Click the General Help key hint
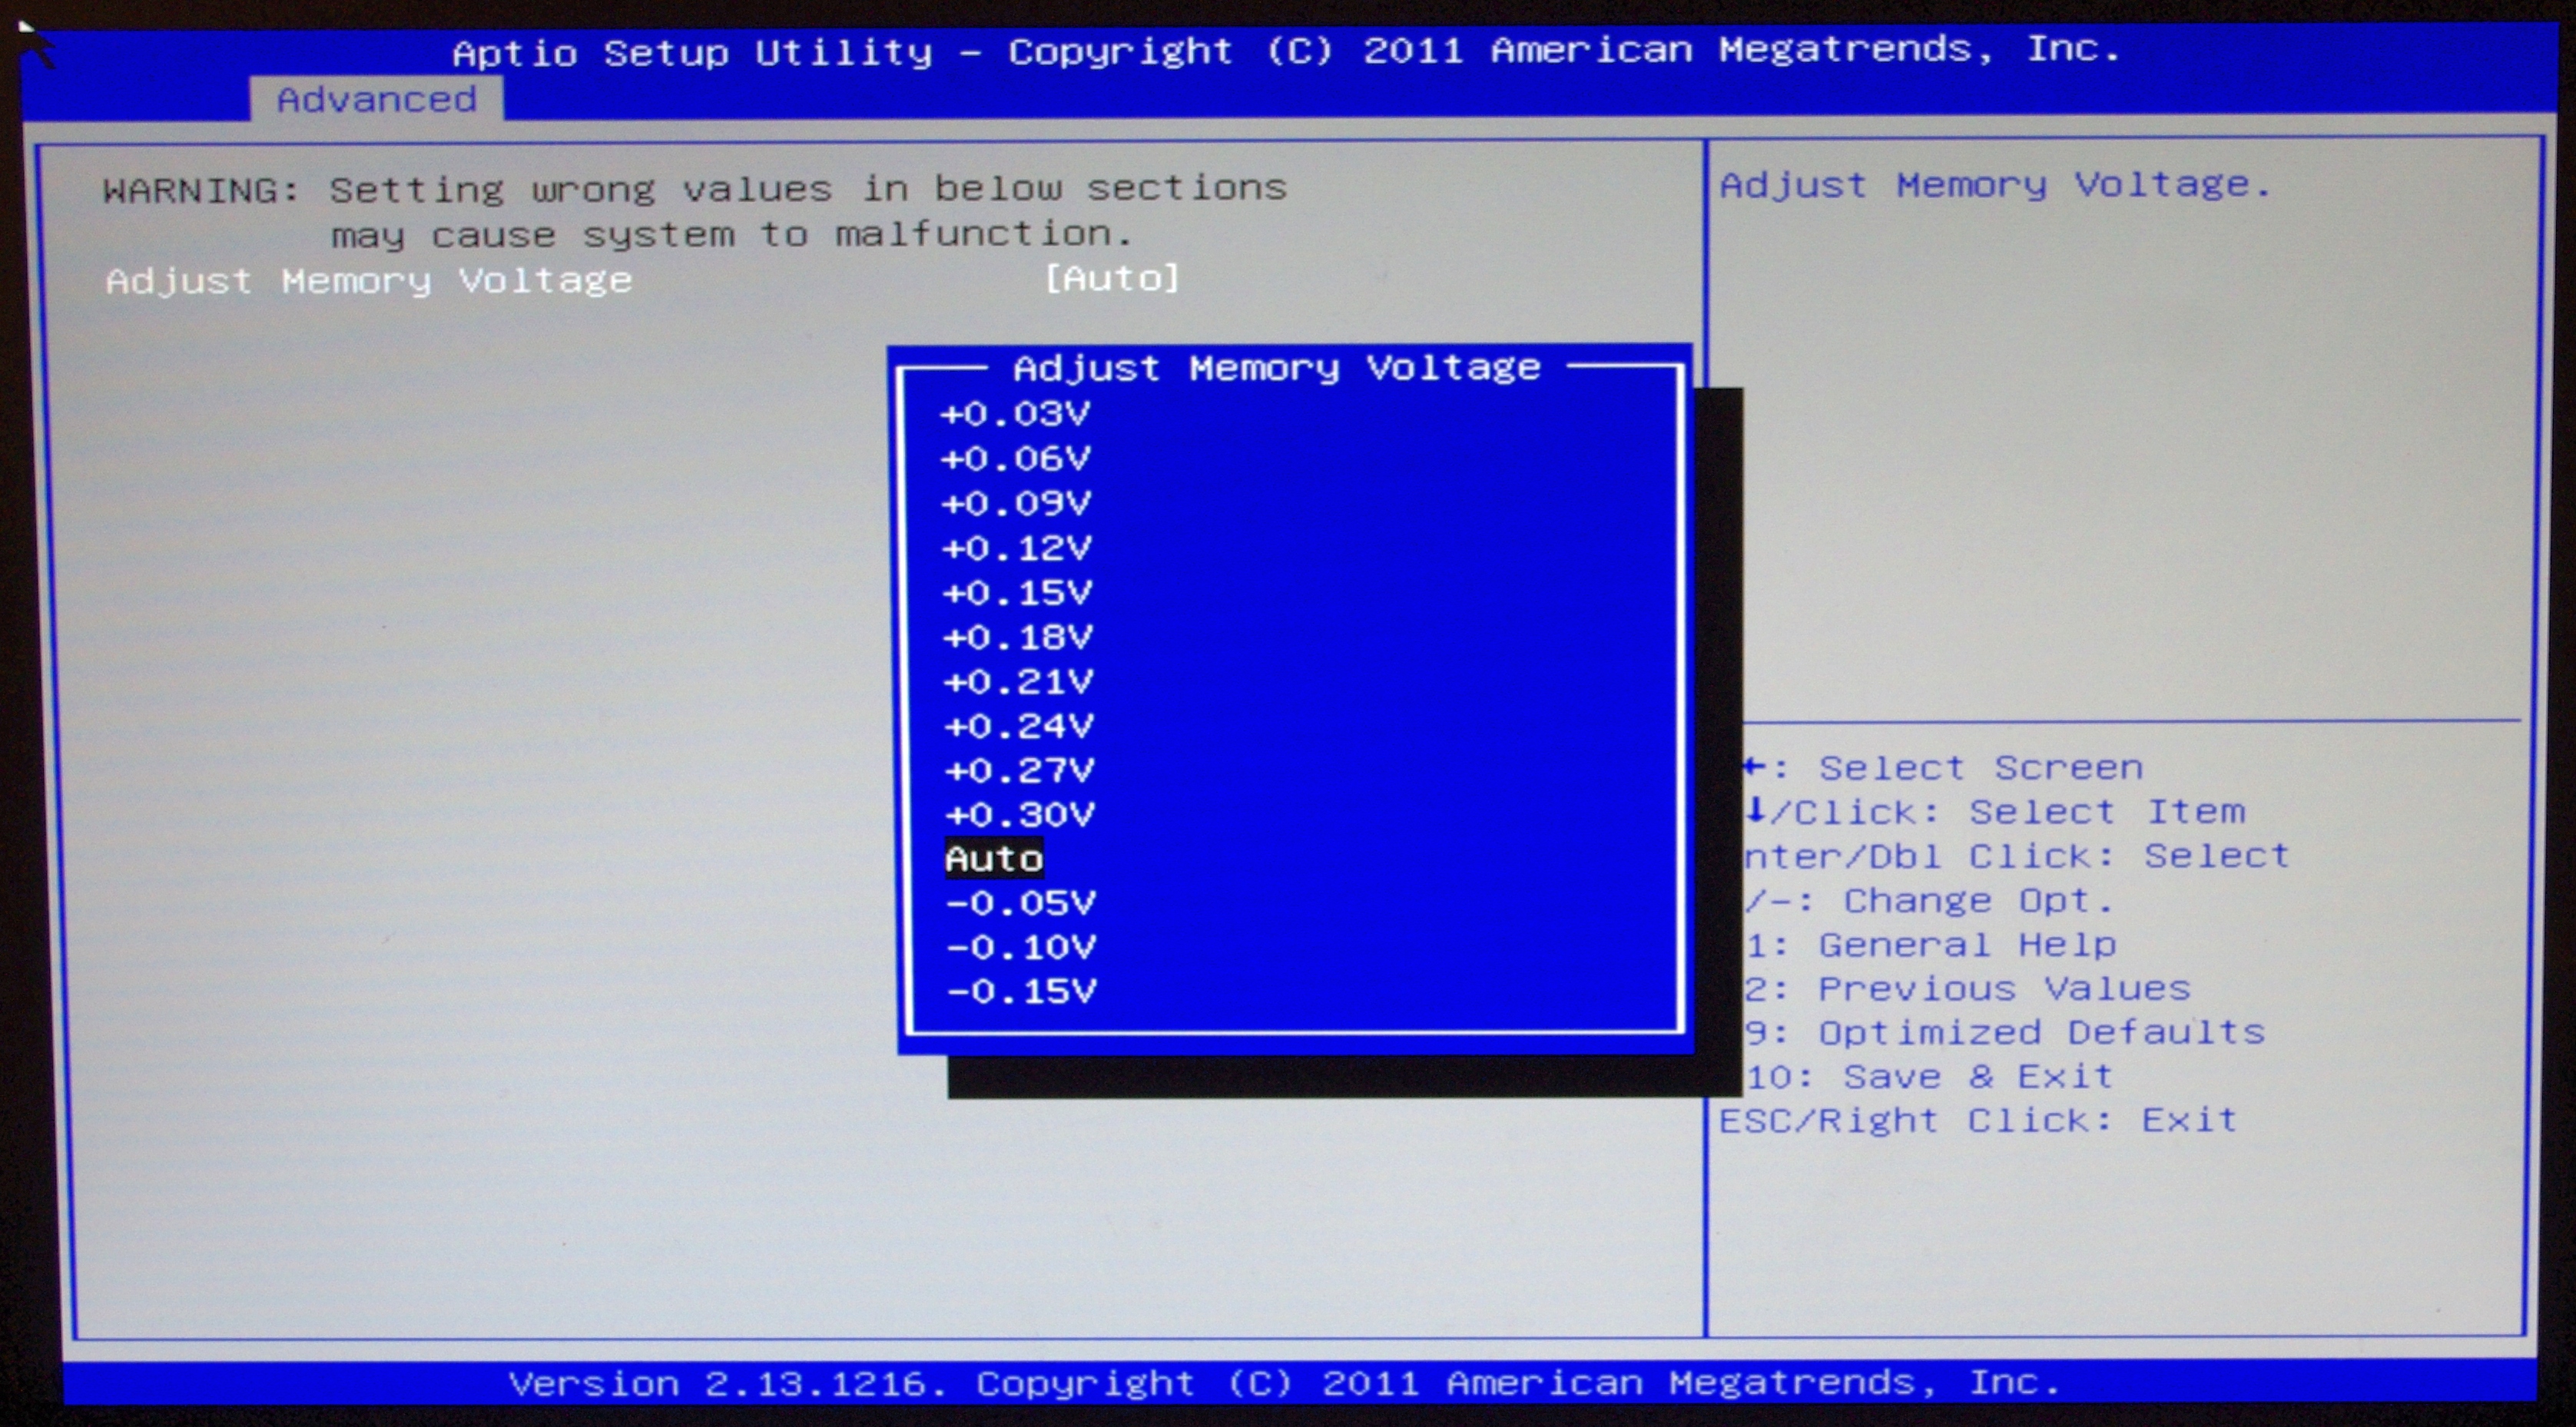 1931,945
